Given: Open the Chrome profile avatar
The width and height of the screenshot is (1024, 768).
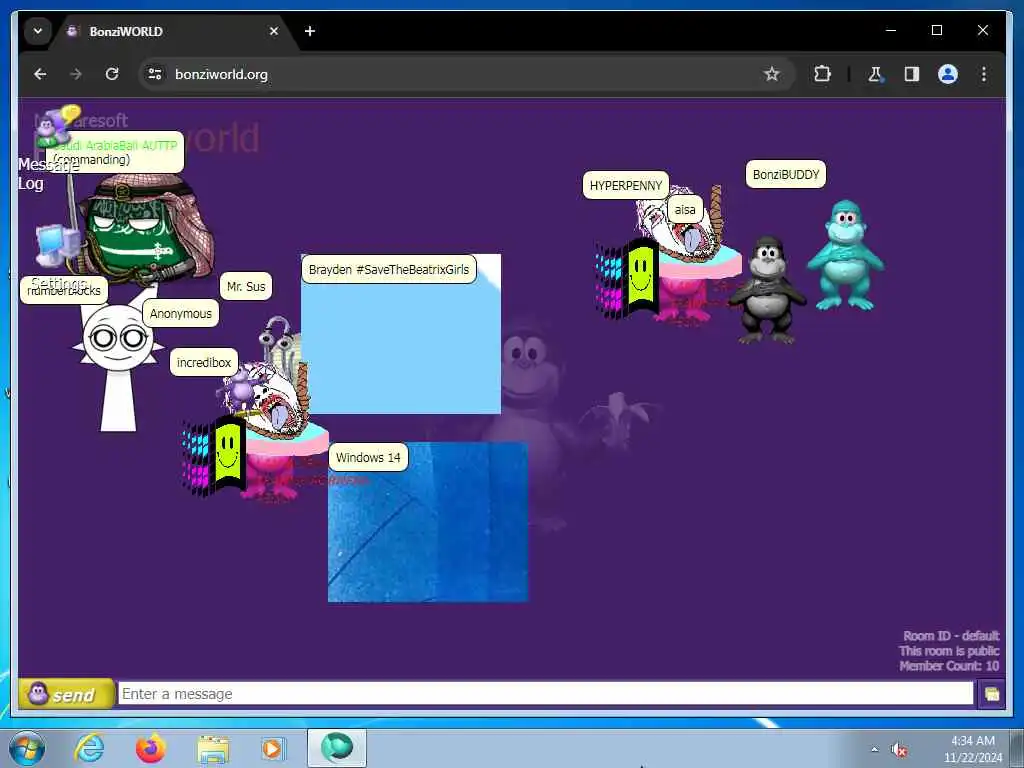Looking at the screenshot, I should pos(948,74).
